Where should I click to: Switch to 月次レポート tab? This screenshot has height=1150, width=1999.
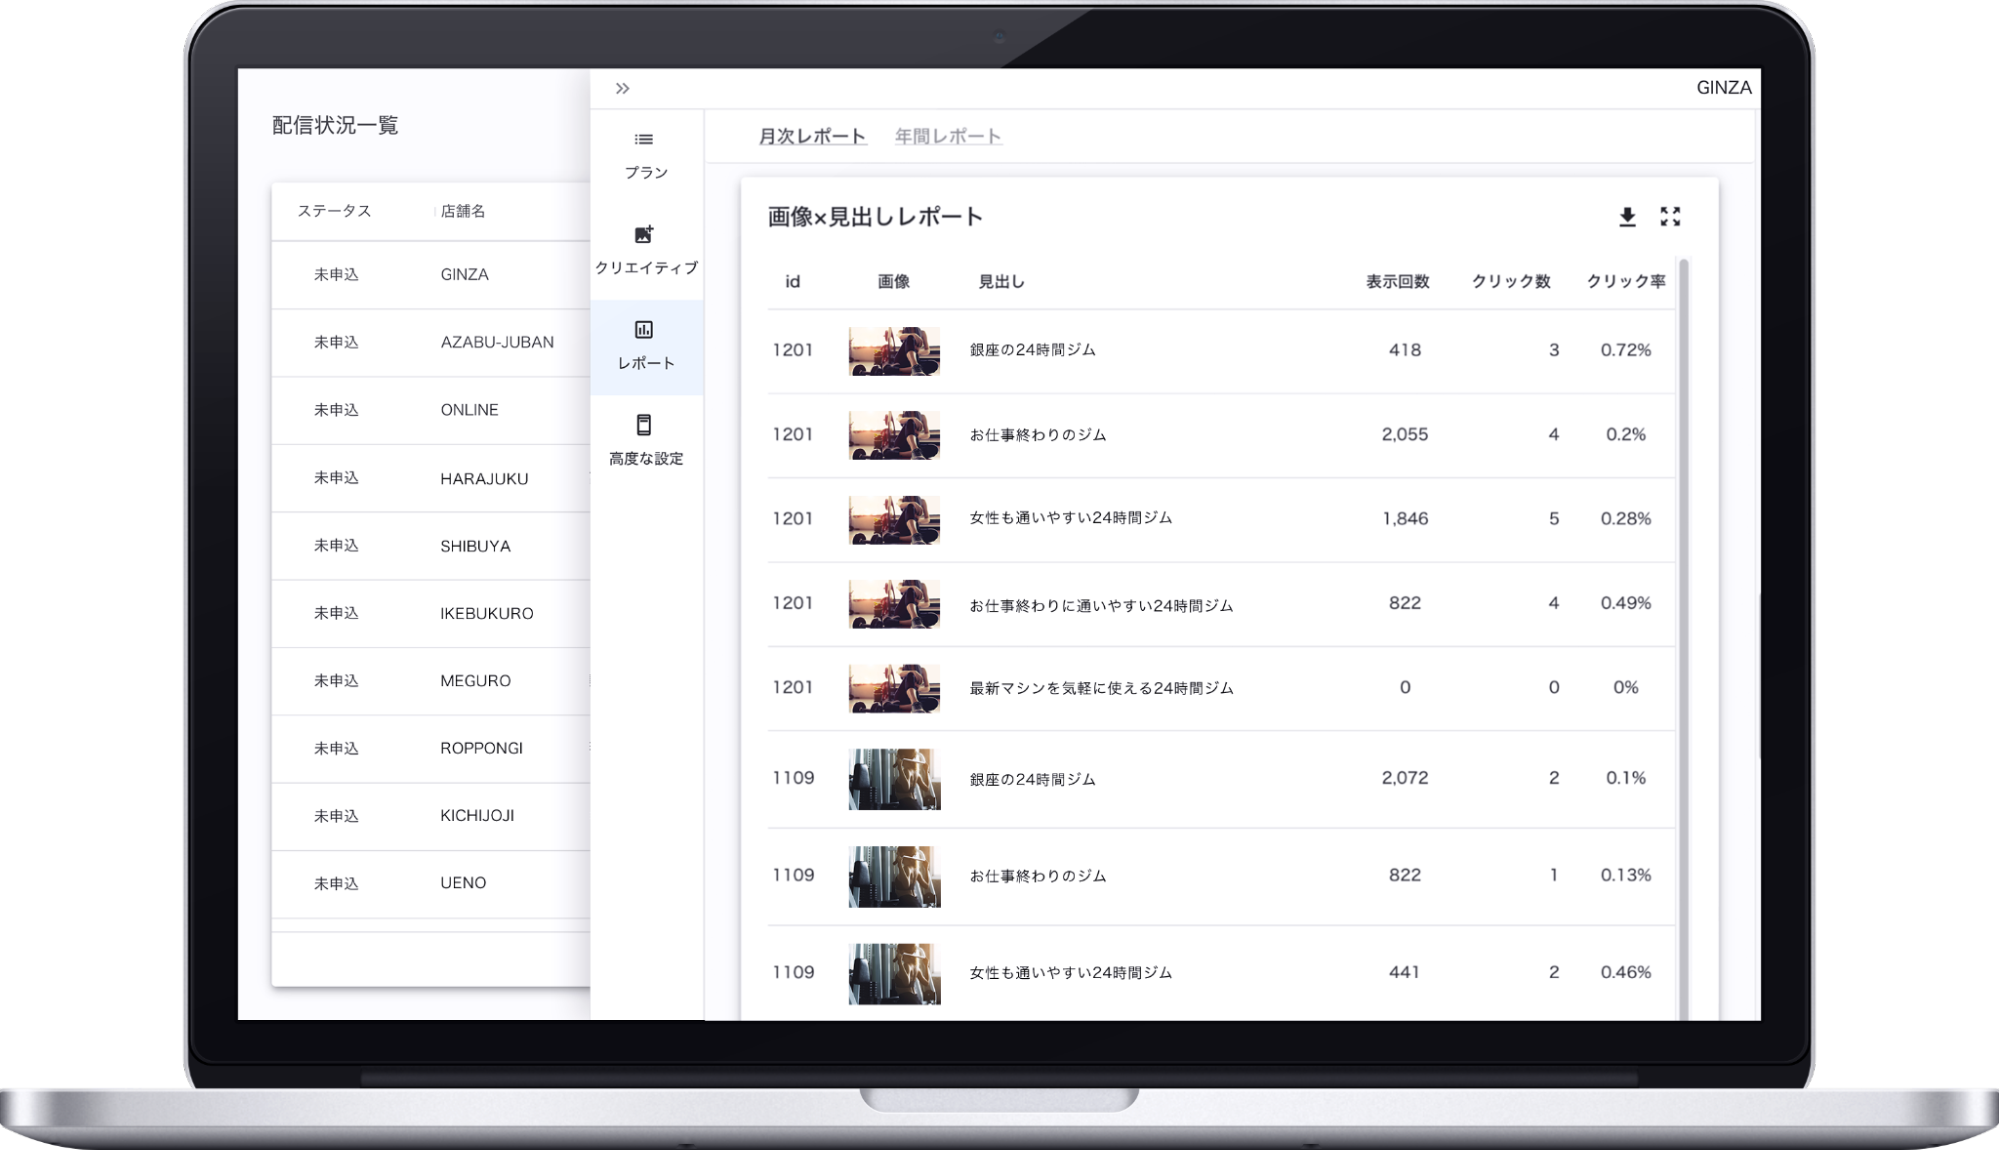coord(811,137)
